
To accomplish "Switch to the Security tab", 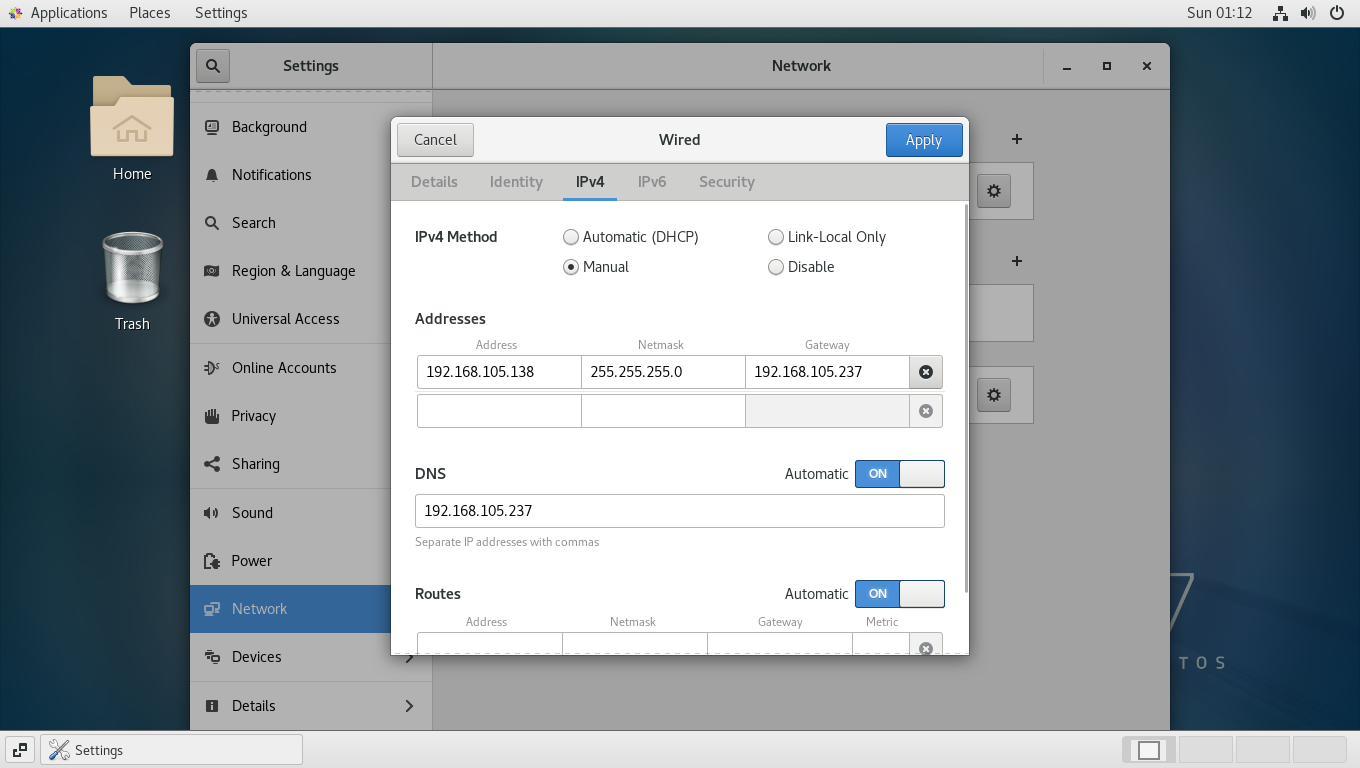I will 726,182.
